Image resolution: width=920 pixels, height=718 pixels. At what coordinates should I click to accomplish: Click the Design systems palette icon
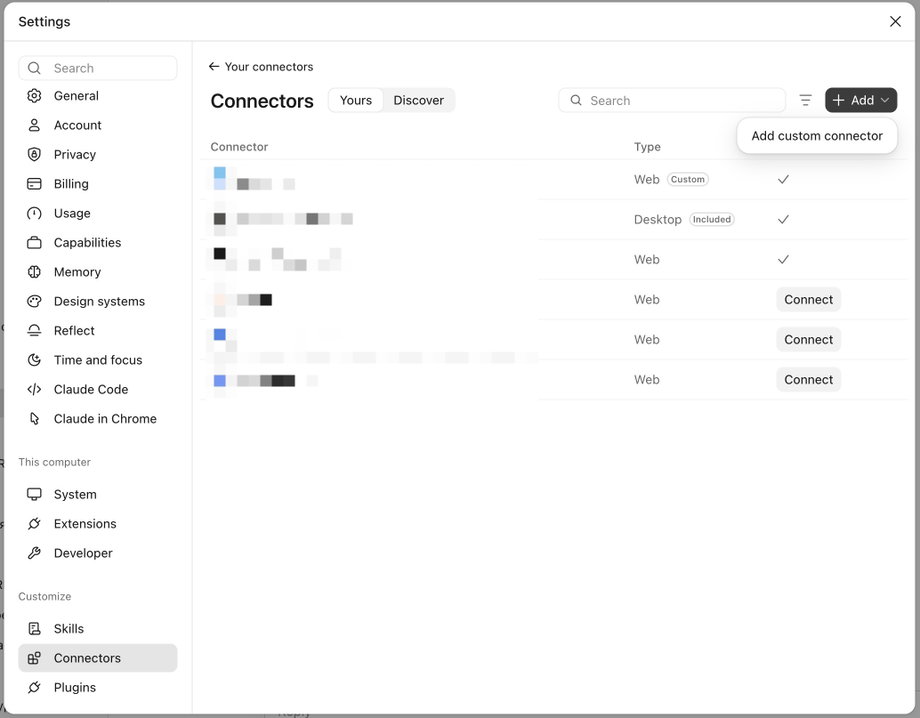tap(34, 301)
